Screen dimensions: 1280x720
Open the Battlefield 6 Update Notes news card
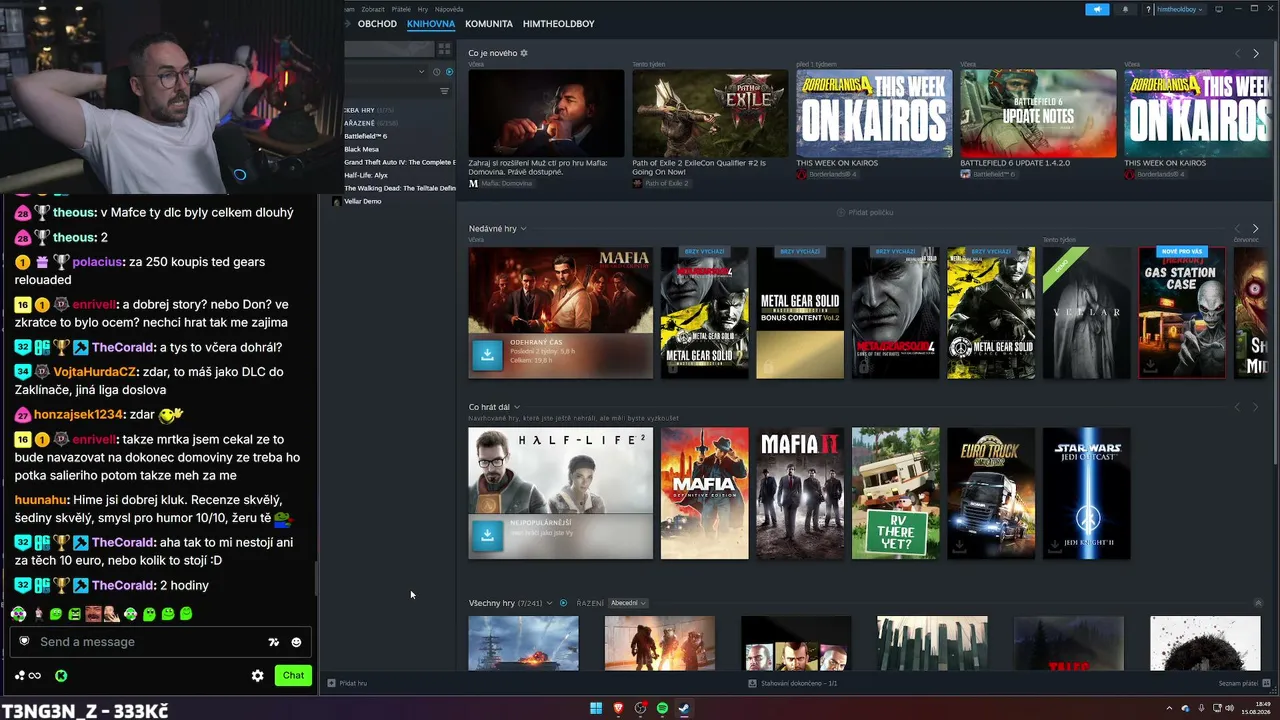tap(1038, 113)
